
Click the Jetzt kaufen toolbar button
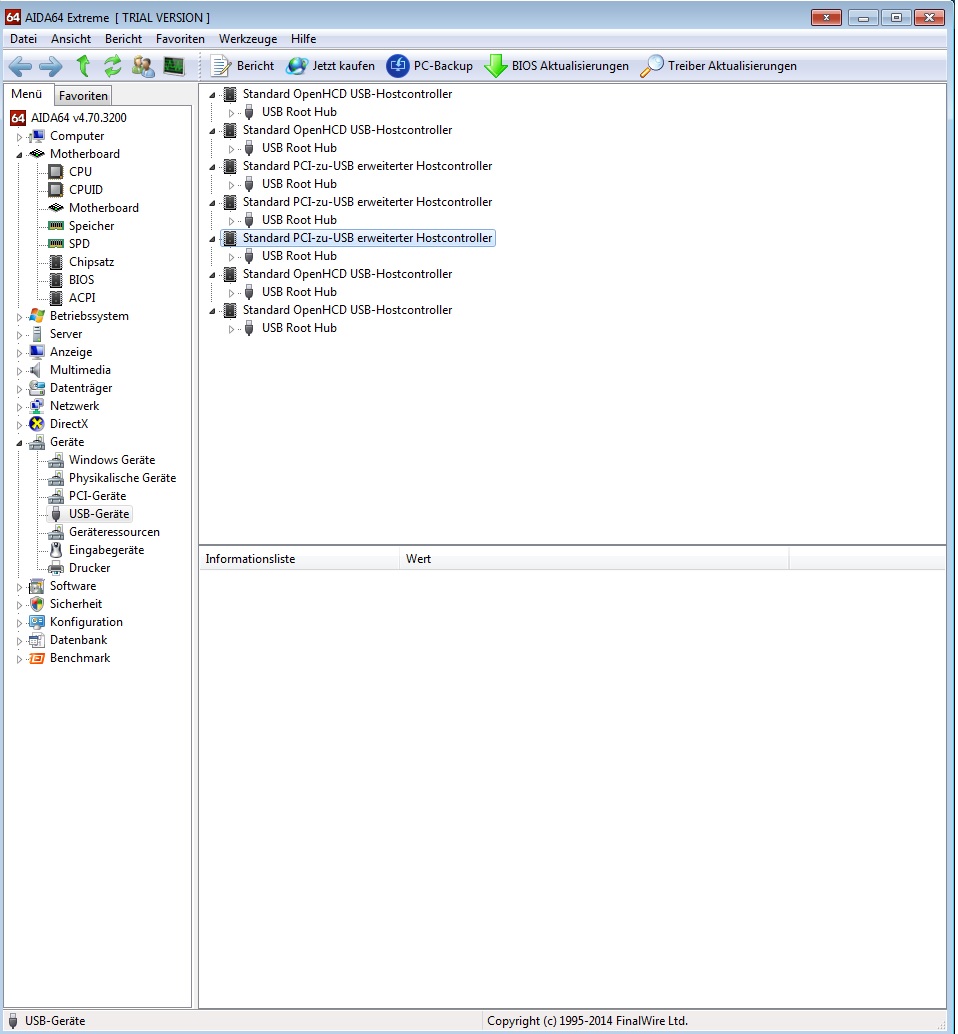pos(331,66)
